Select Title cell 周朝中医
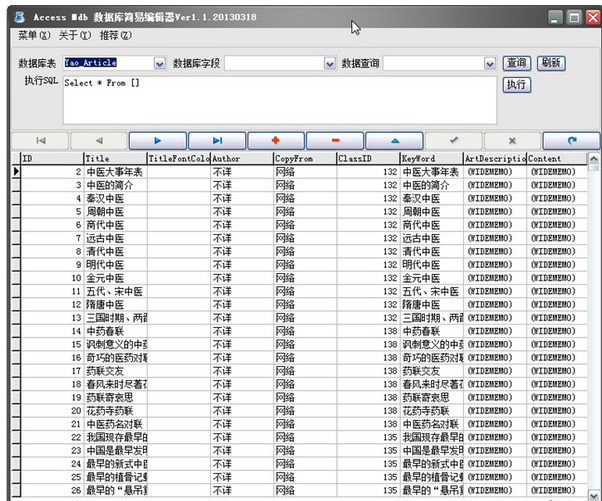Image resolution: width=602 pixels, height=501 pixels. click(115, 212)
